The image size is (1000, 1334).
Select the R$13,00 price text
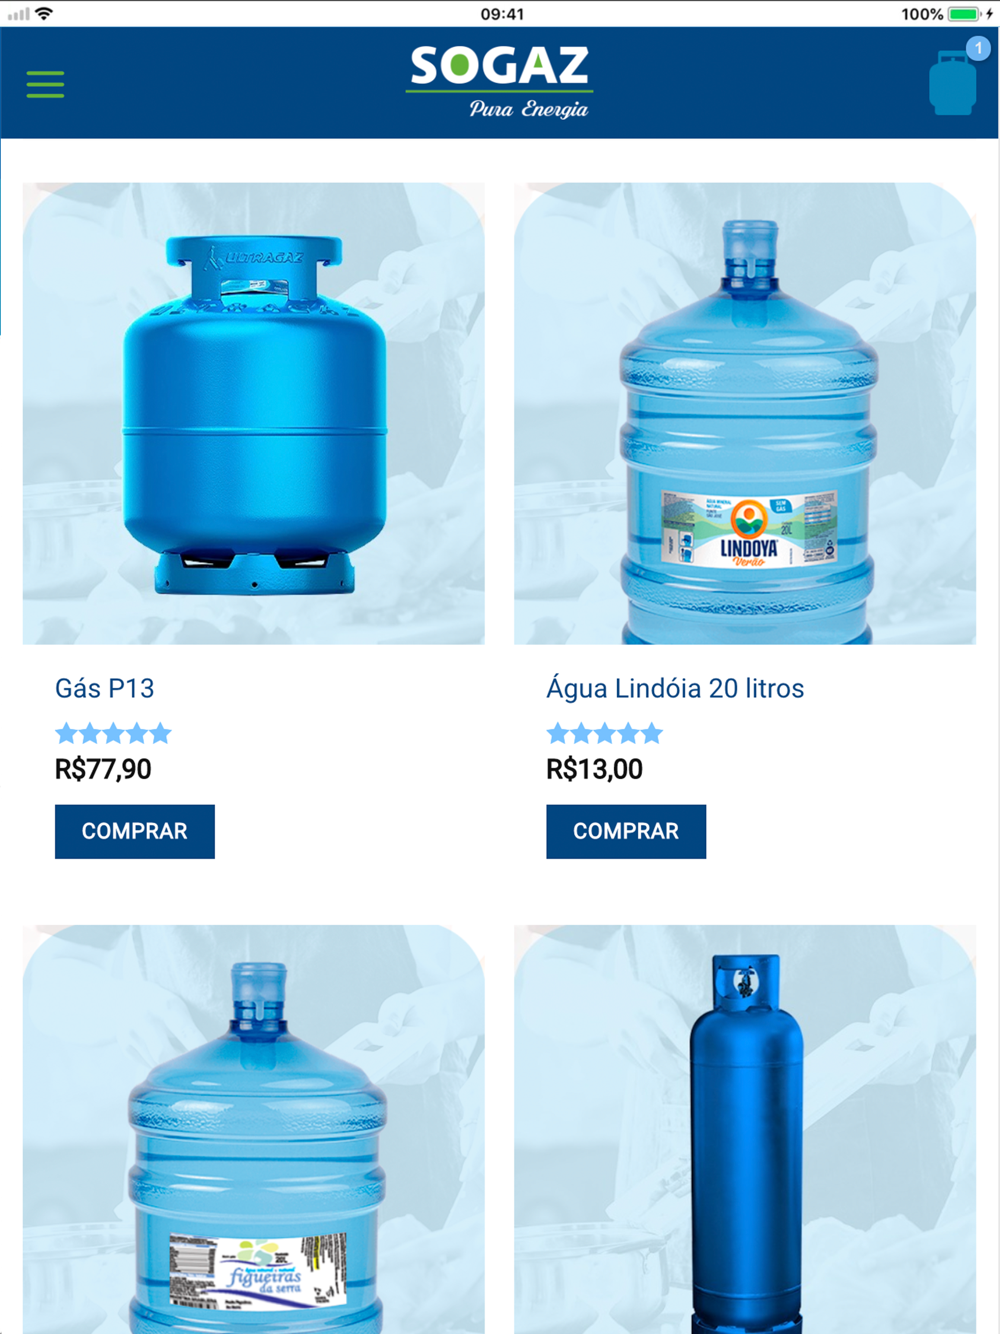[595, 769]
